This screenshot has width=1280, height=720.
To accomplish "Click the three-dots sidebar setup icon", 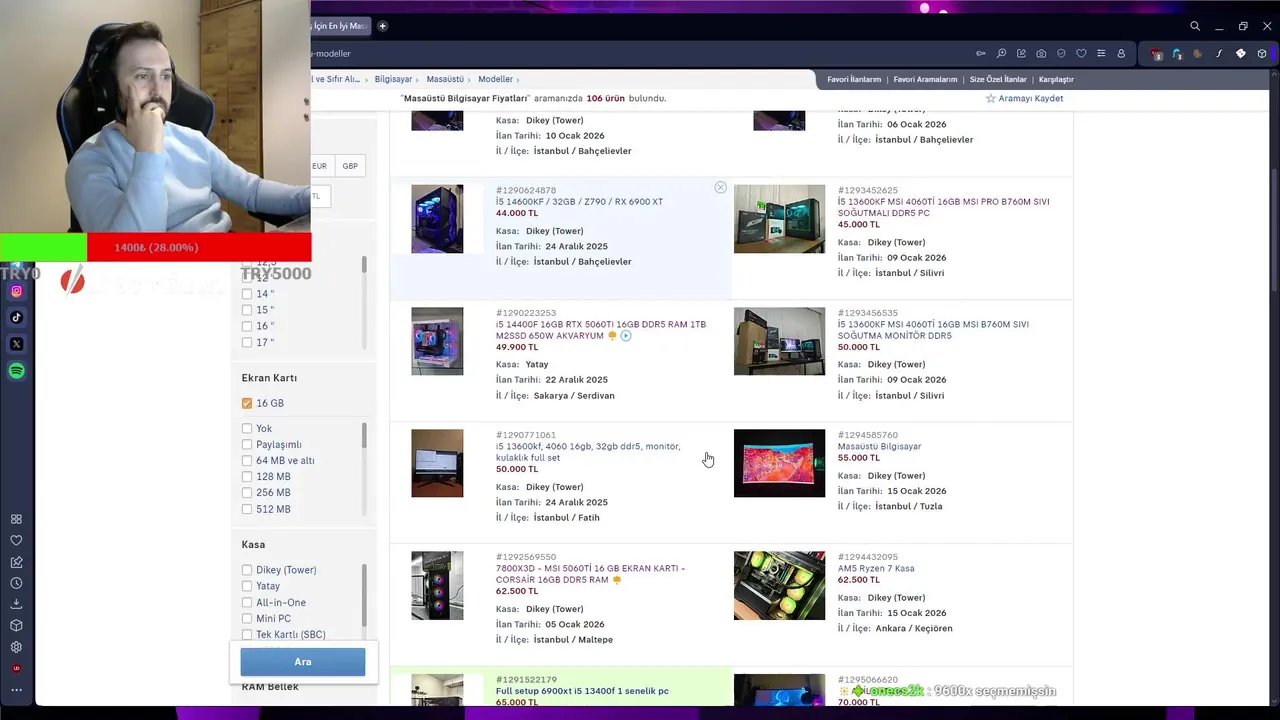I will [x=16, y=690].
